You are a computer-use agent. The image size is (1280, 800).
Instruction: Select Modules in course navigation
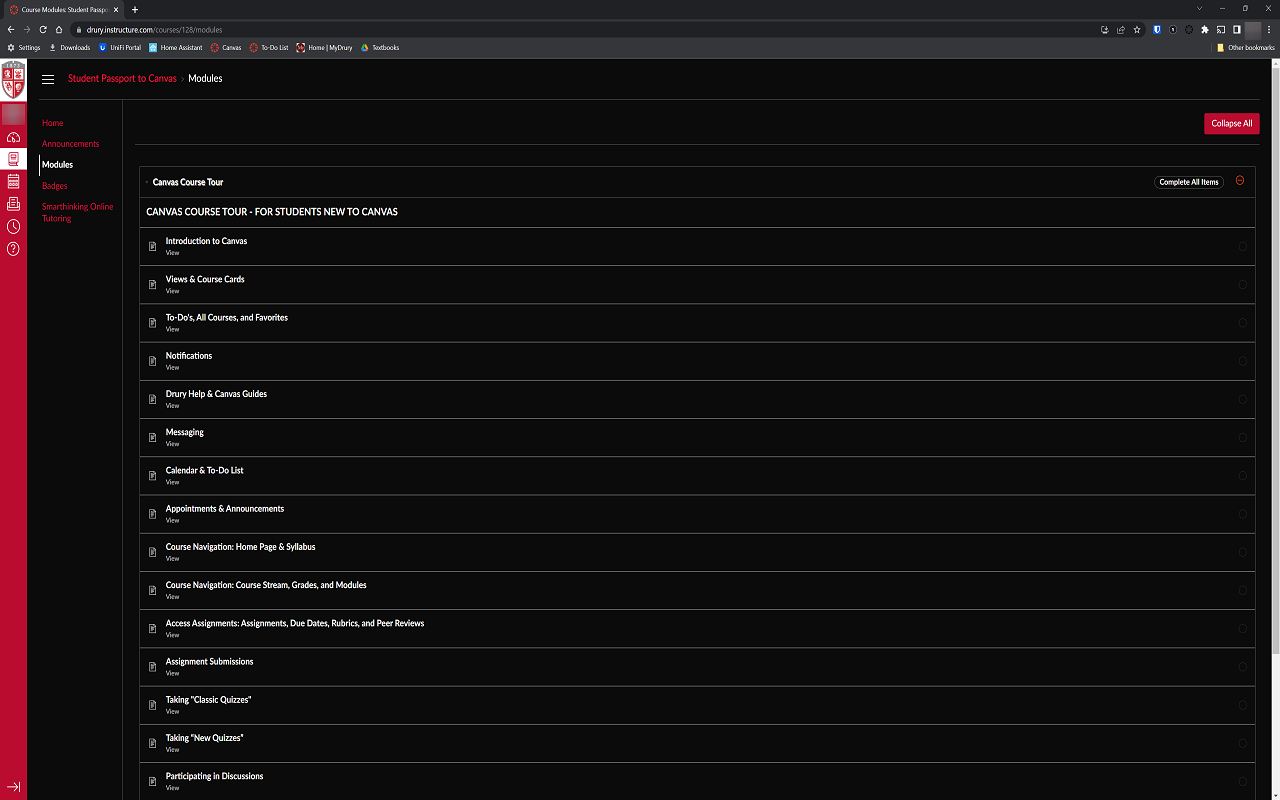[x=57, y=165]
